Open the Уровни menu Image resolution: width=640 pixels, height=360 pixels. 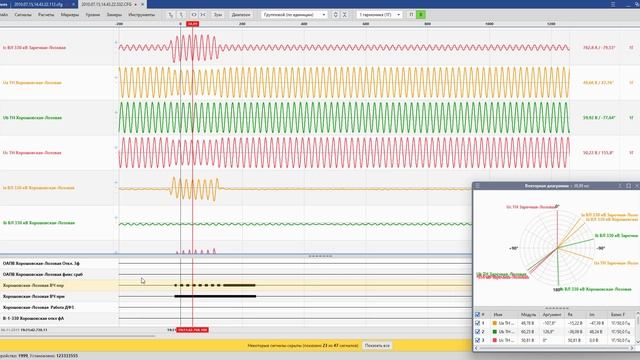coord(93,15)
